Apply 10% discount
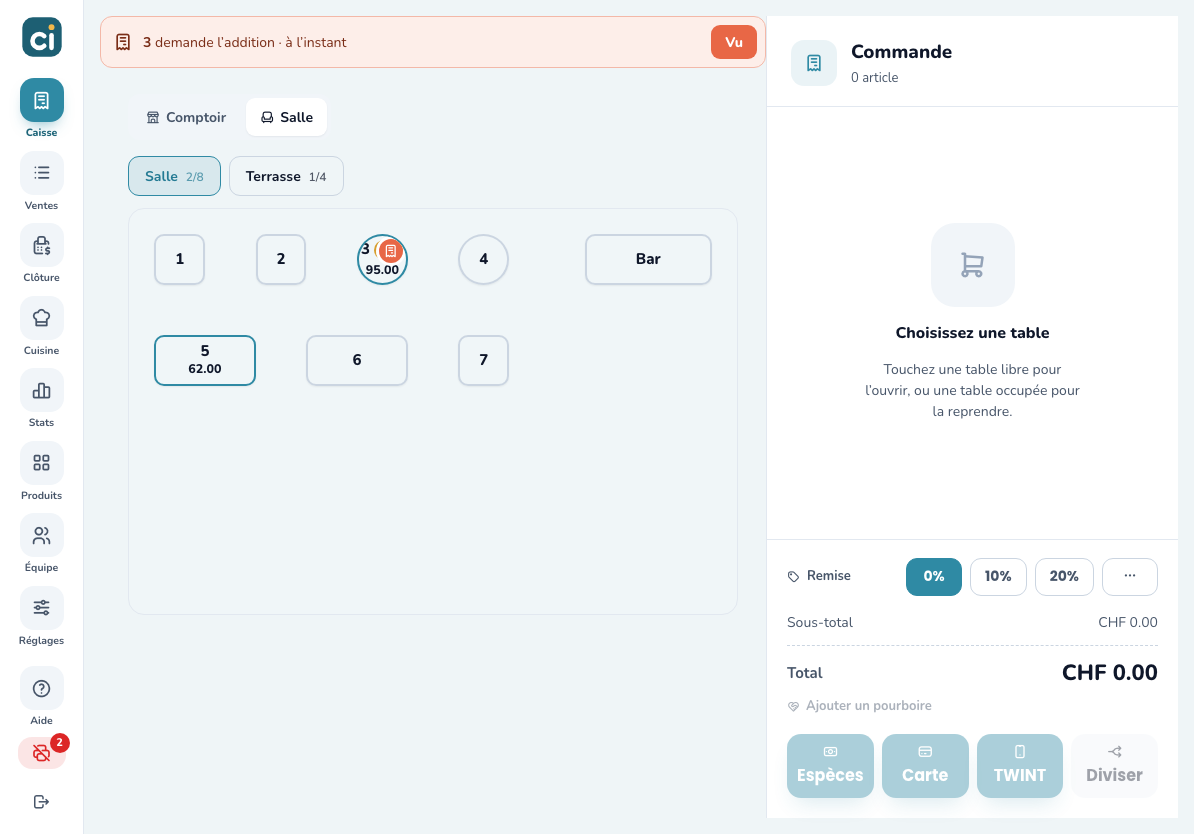The height and width of the screenshot is (834, 1194). click(998, 577)
